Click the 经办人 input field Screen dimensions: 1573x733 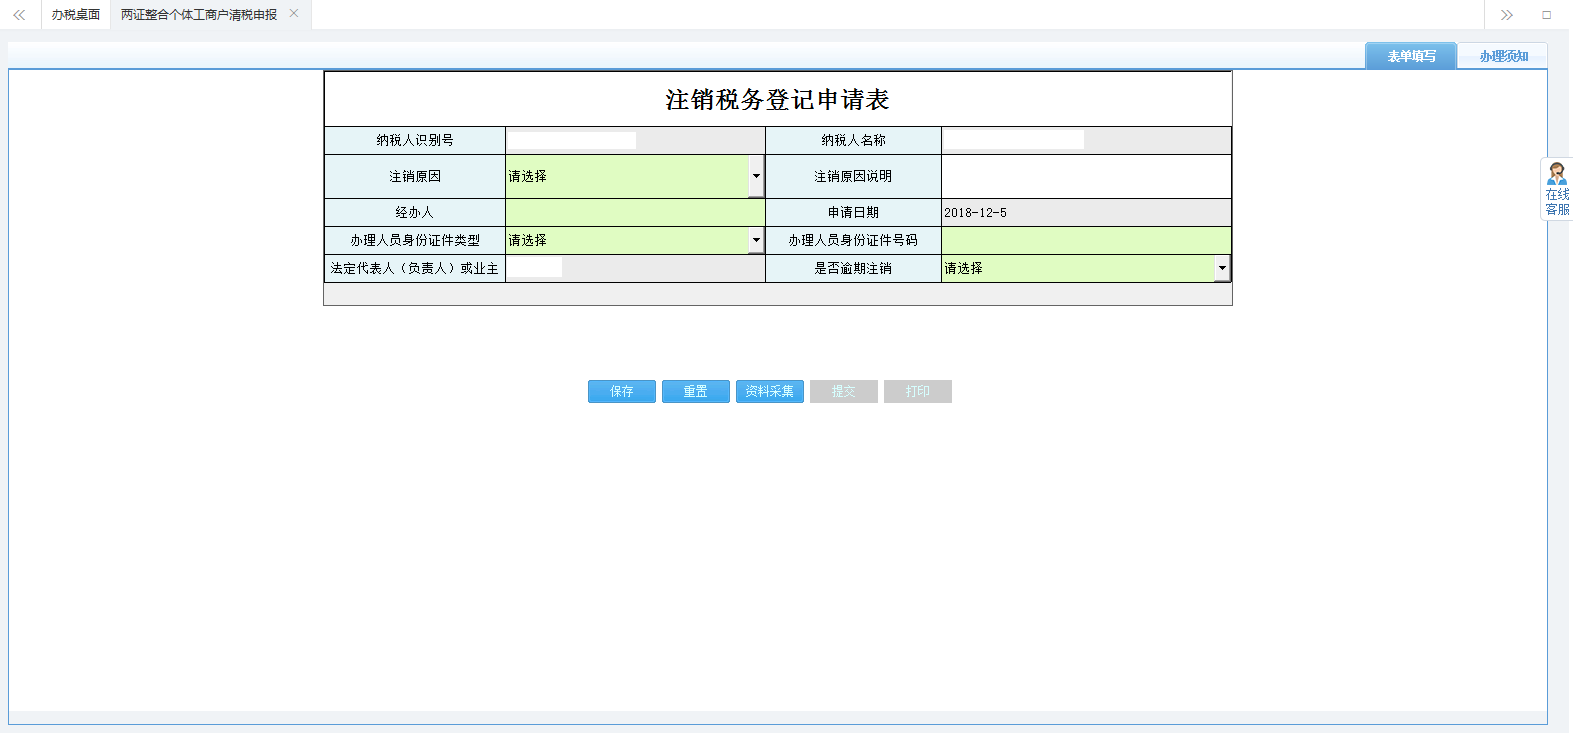tap(635, 212)
